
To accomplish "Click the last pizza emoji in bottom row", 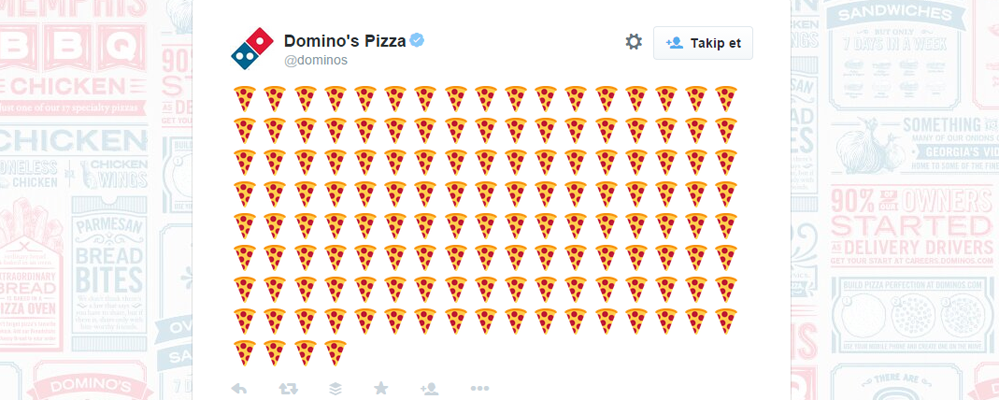I will tap(336, 352).
